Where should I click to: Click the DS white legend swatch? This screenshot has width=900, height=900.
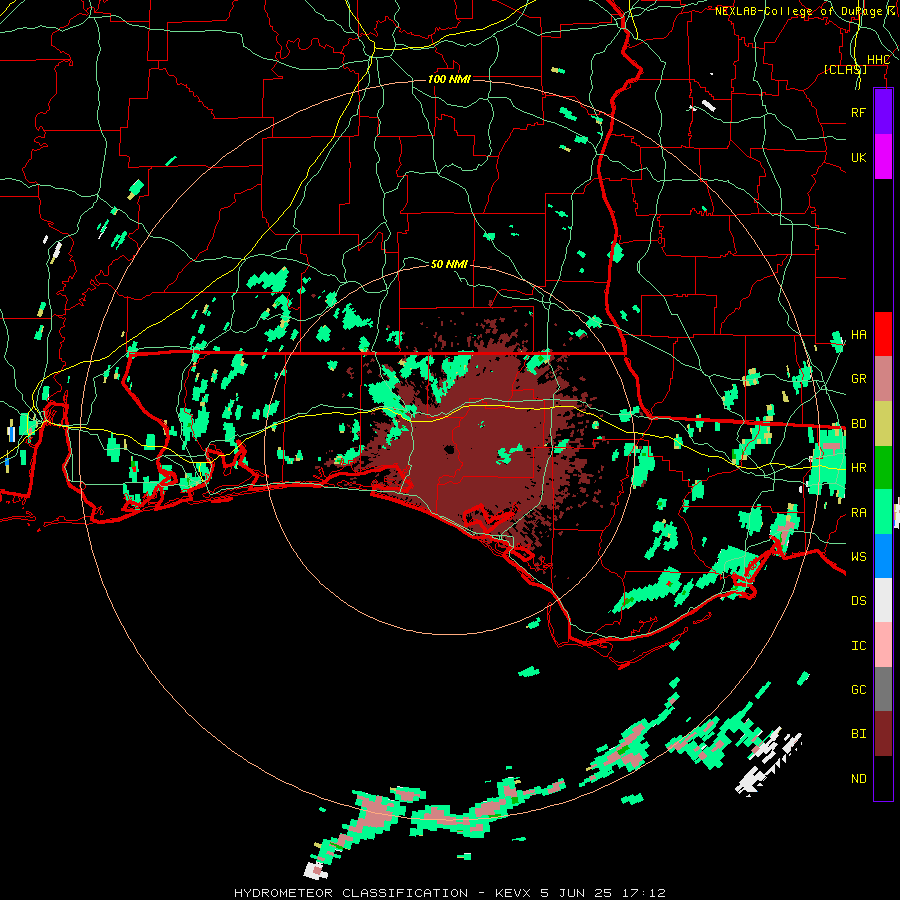[x=883, y=600]
